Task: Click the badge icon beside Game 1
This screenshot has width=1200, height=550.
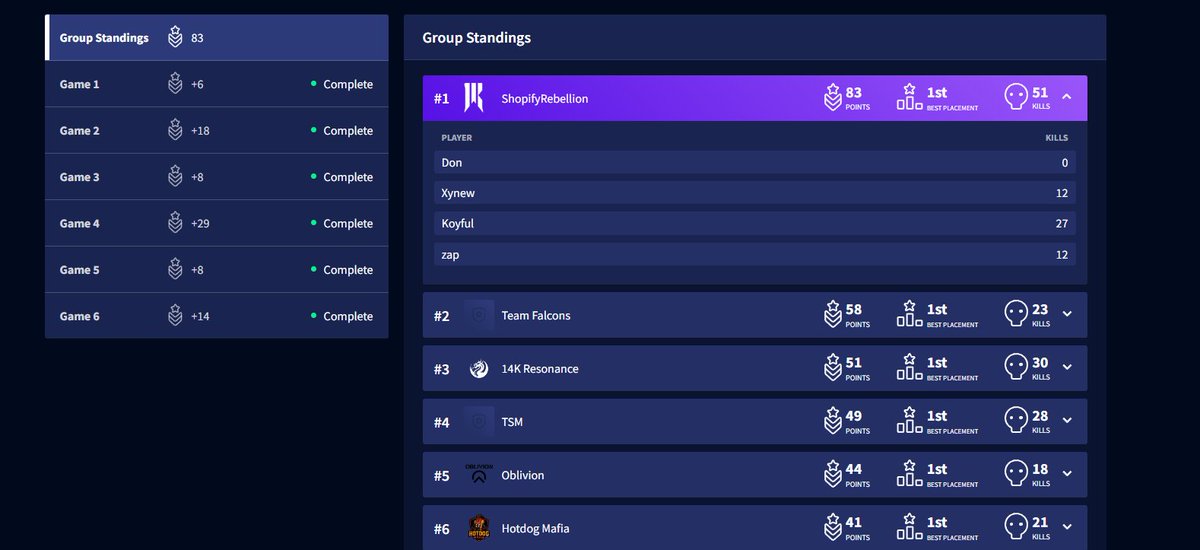Action: (x=175, y=84)
